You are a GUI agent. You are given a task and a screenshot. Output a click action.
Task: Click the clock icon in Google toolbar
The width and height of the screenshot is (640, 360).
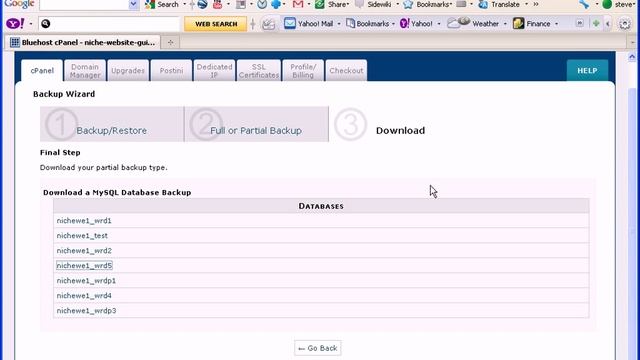click(262, 4)
